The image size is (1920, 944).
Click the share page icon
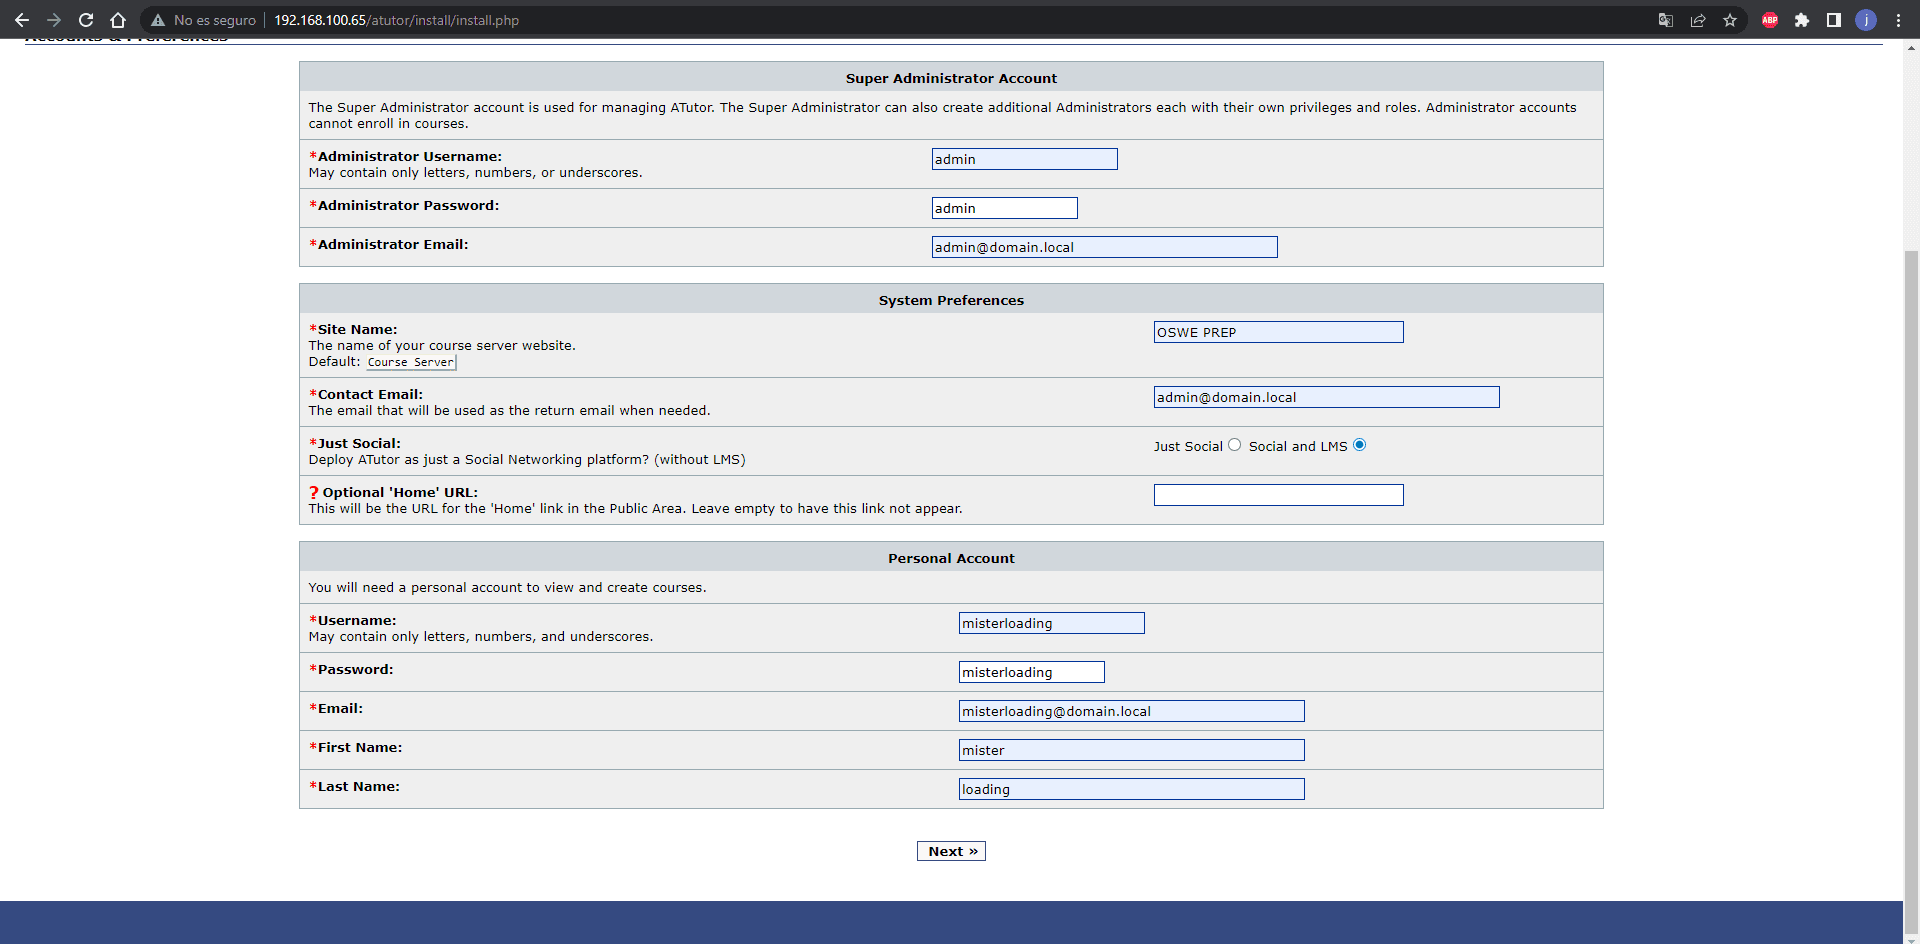(x=1698, y=20)
